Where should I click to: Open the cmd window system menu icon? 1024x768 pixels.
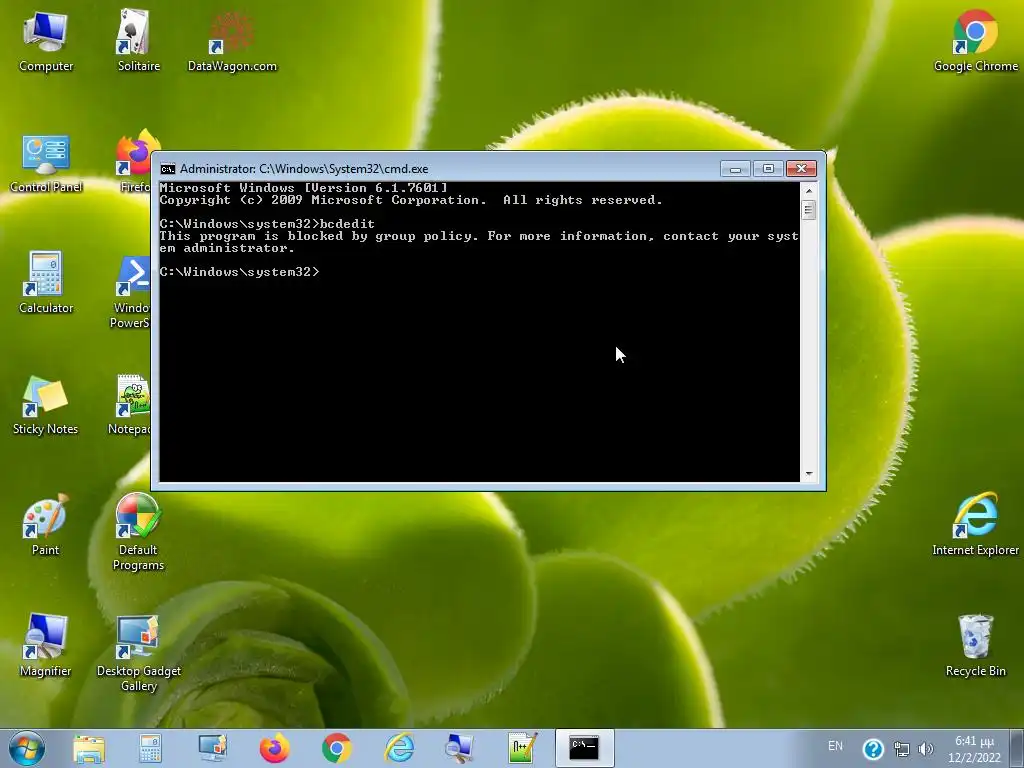[x=168, y=169]
